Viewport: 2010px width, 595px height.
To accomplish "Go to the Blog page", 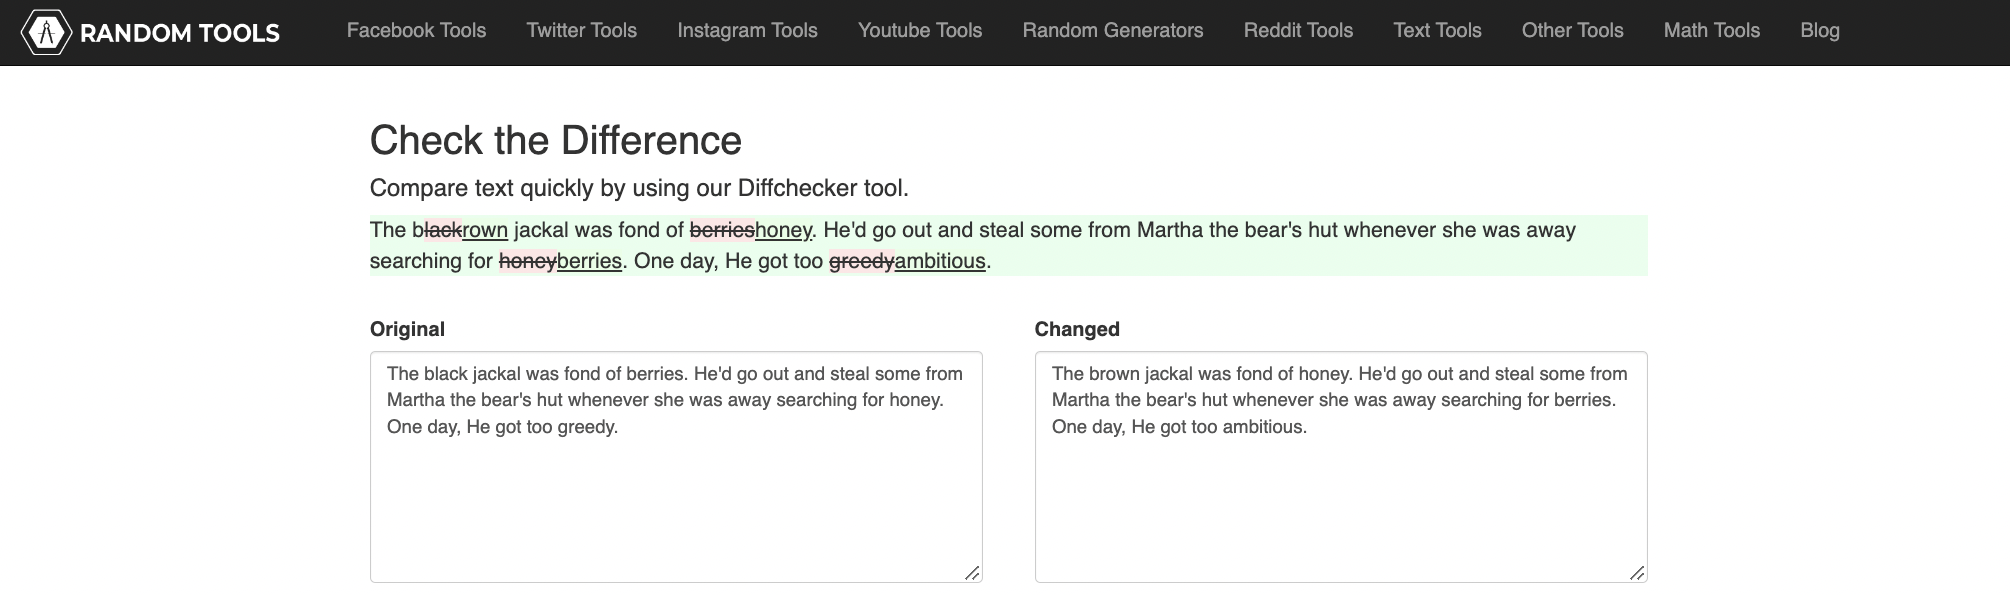I will [1819, 31].
